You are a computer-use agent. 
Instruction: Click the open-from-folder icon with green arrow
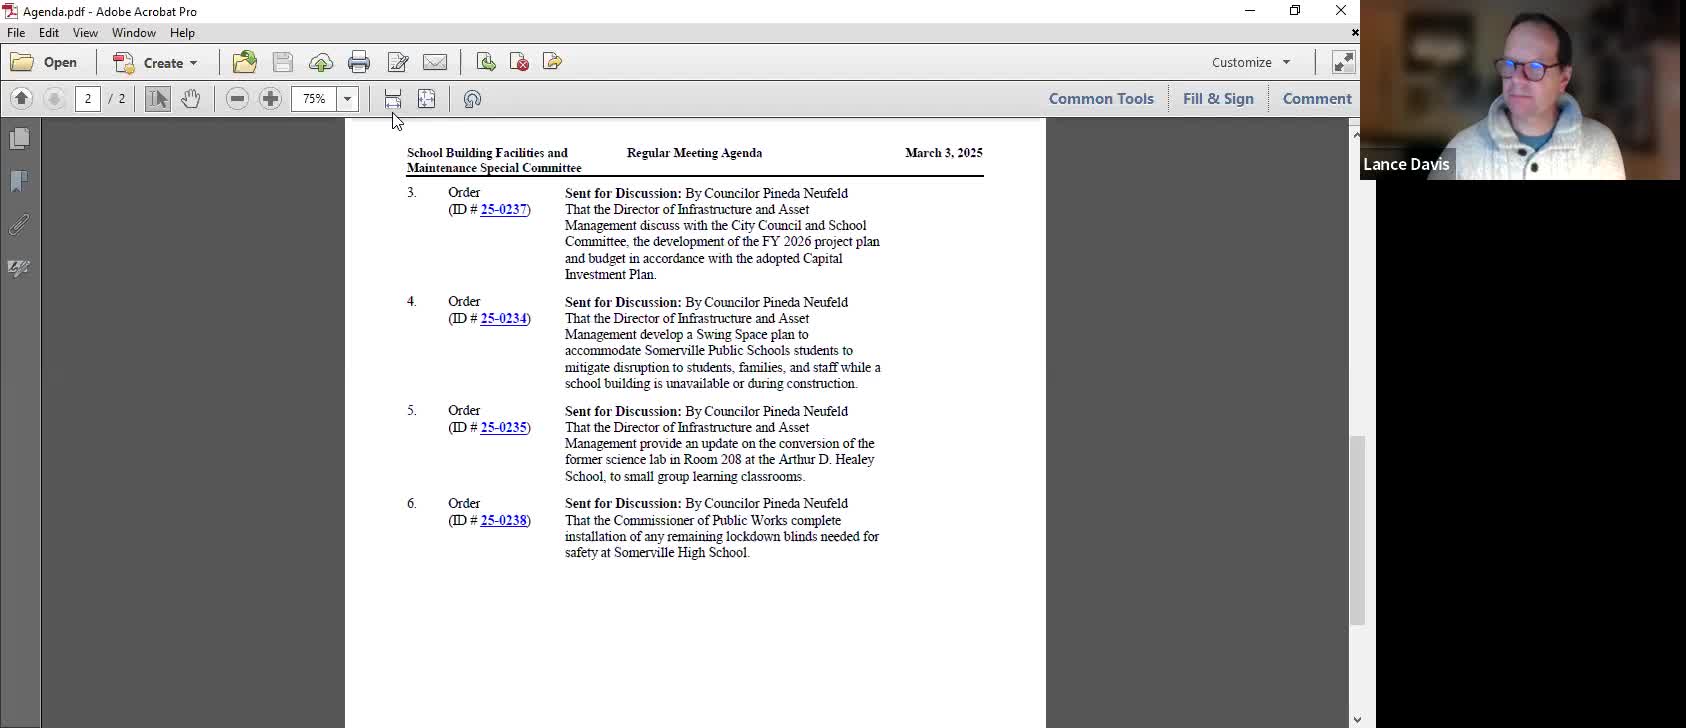coord(245,62)
